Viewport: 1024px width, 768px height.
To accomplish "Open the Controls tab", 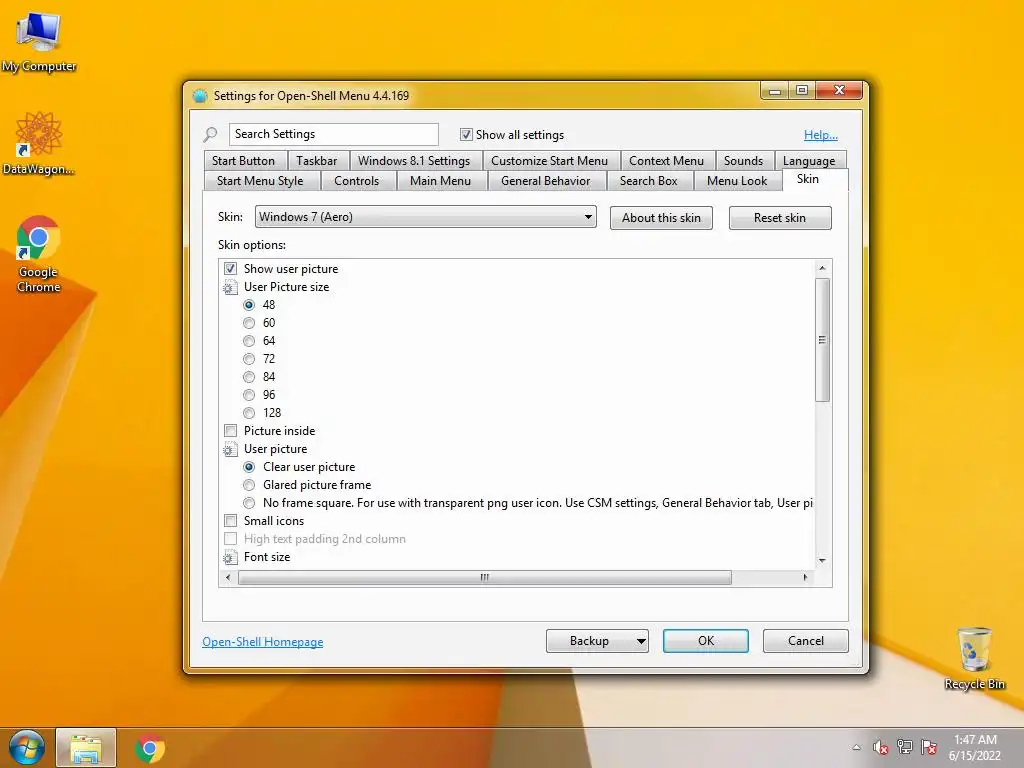I will click(x=357, y=181).
